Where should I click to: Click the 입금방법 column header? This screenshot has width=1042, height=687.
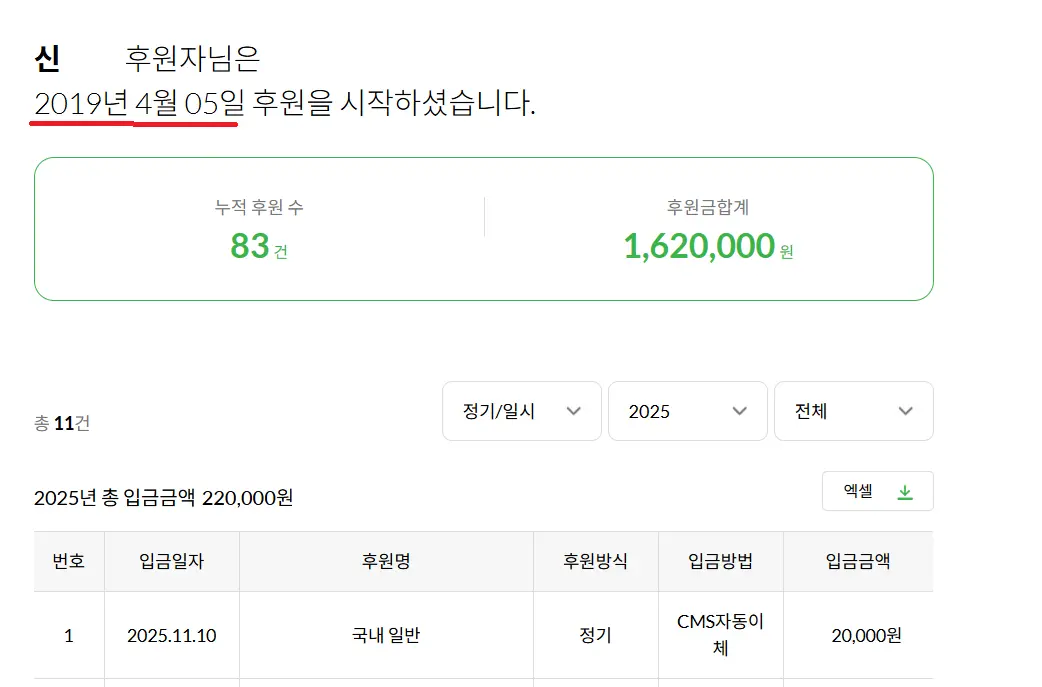point(719,561)
